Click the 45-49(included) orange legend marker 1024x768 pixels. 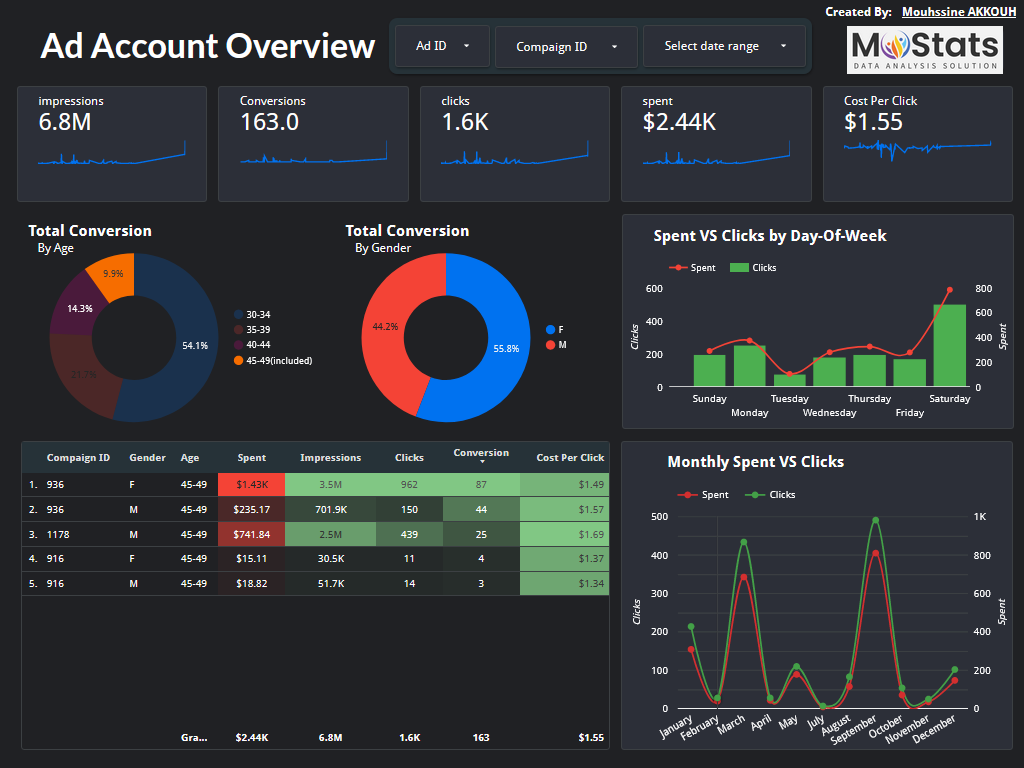[x=238, y=360]
